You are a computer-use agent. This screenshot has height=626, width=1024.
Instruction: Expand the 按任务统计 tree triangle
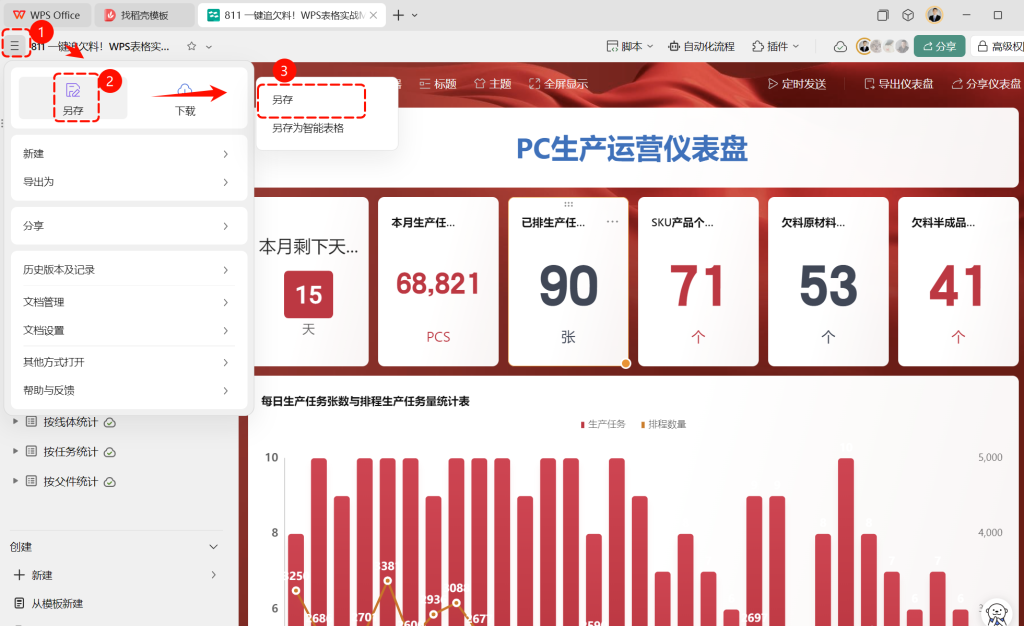tap(15, 451)
